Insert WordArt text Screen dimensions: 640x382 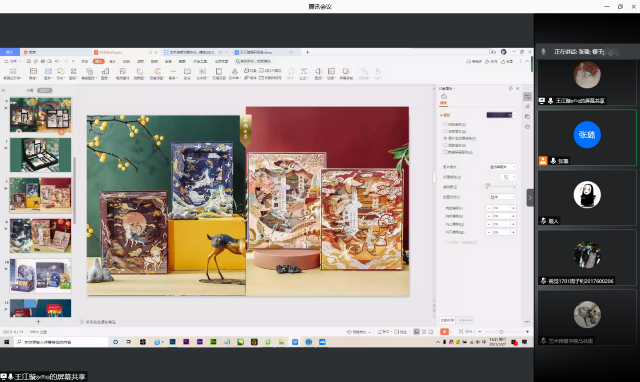pos(235,73)
